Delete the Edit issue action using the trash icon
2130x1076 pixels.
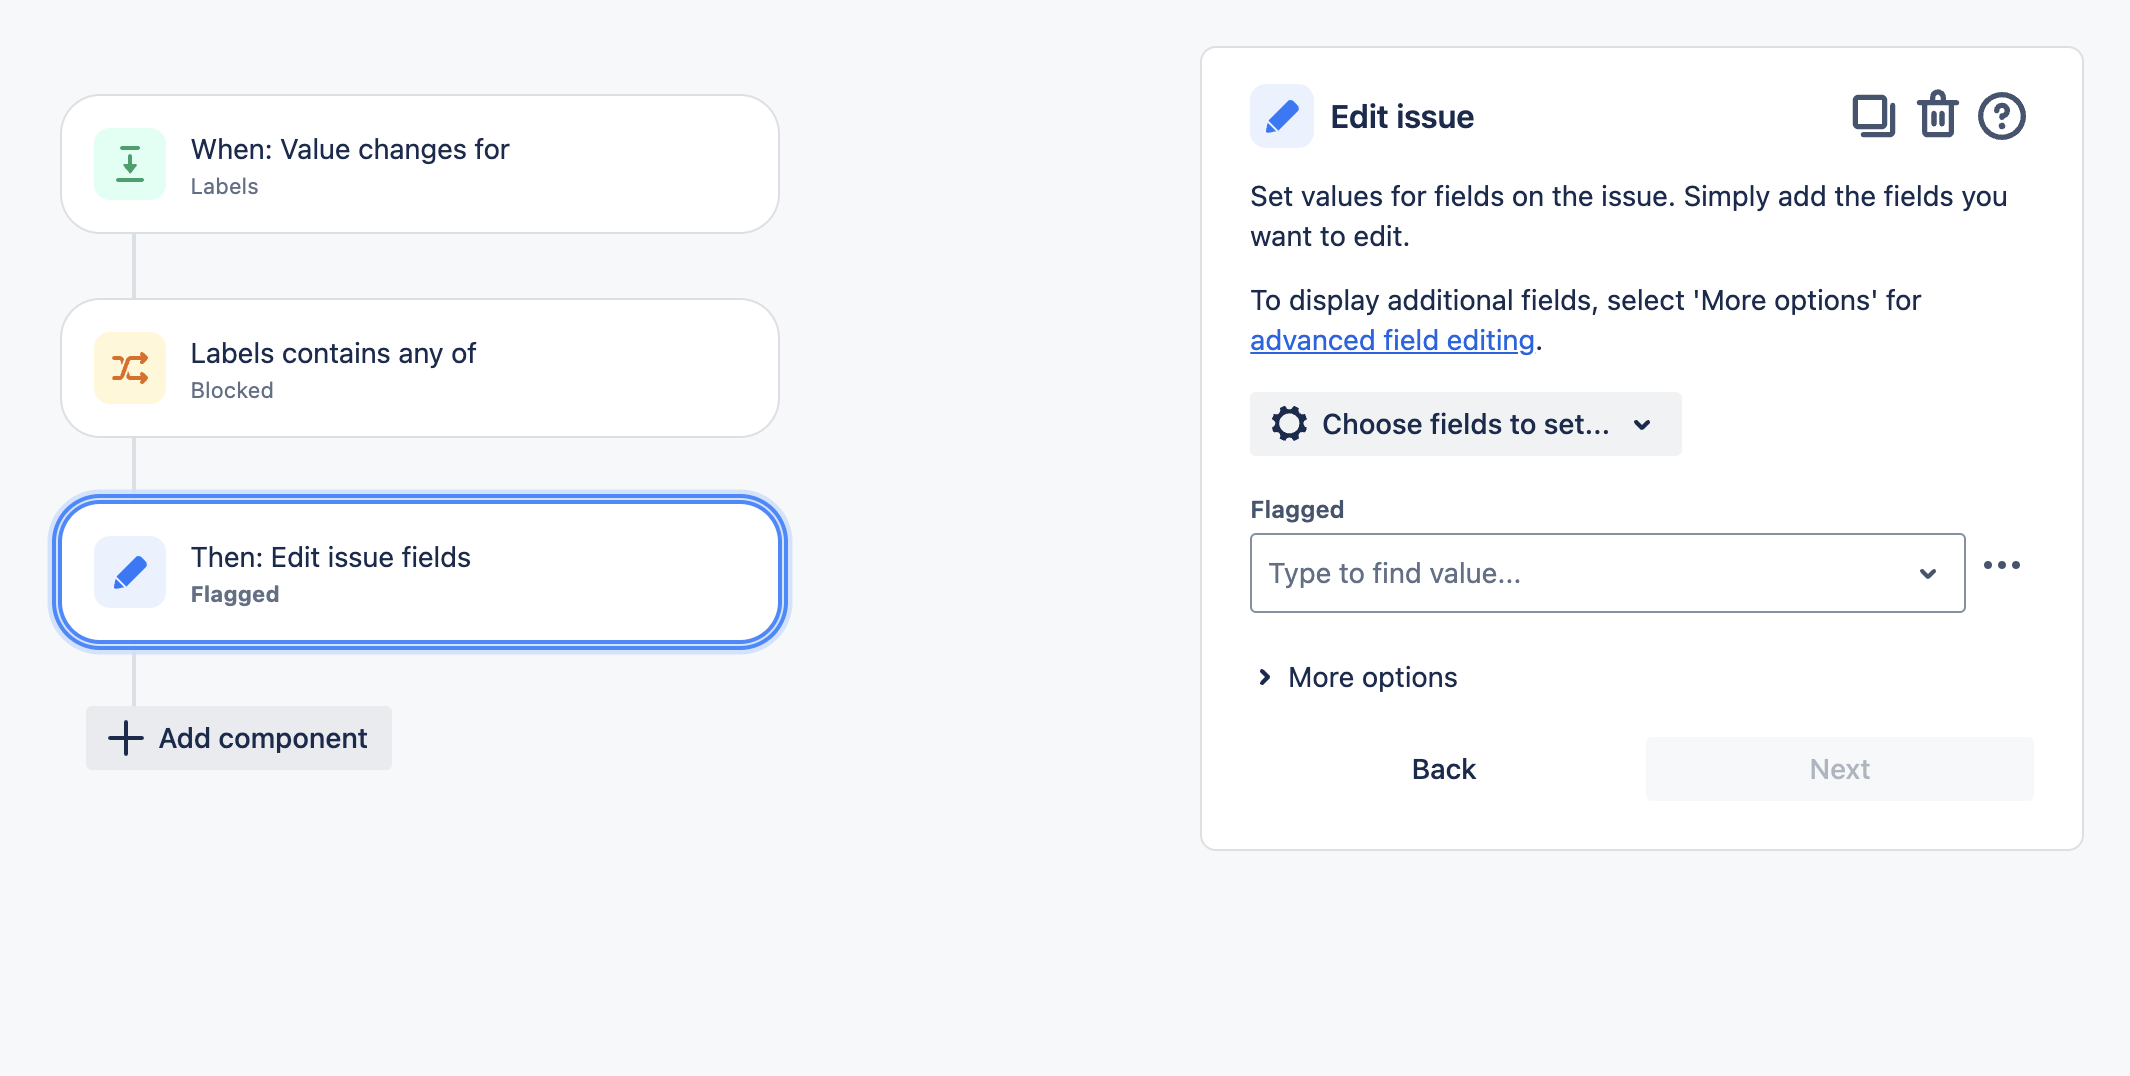[x=1937, y=116]
